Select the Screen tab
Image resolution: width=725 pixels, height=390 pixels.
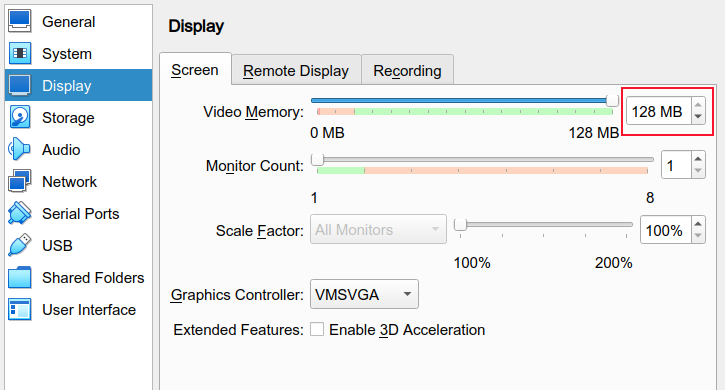(195, 69)
